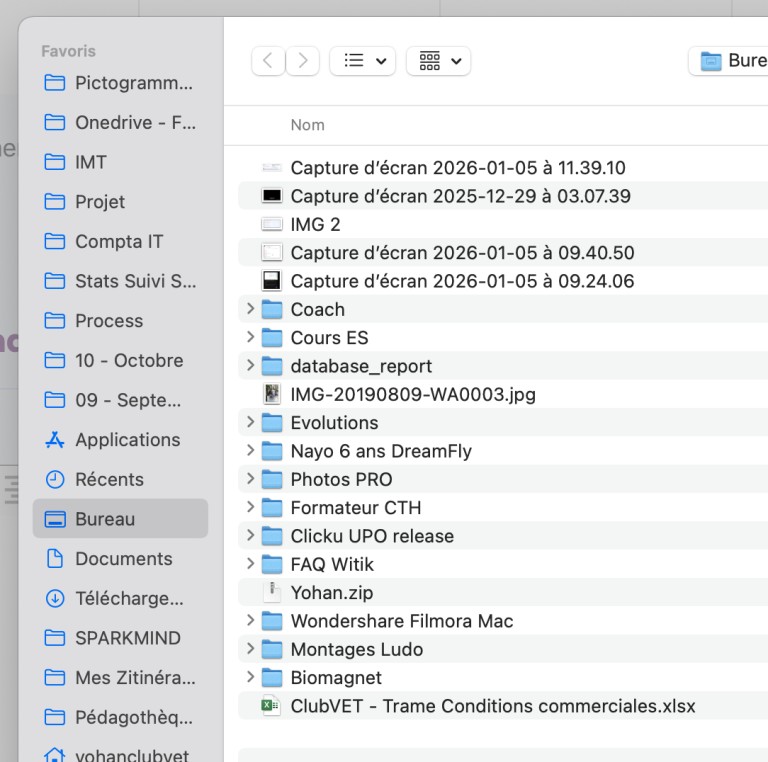
Task: Open Récents in the sidebar
Action: pos(109,480)
